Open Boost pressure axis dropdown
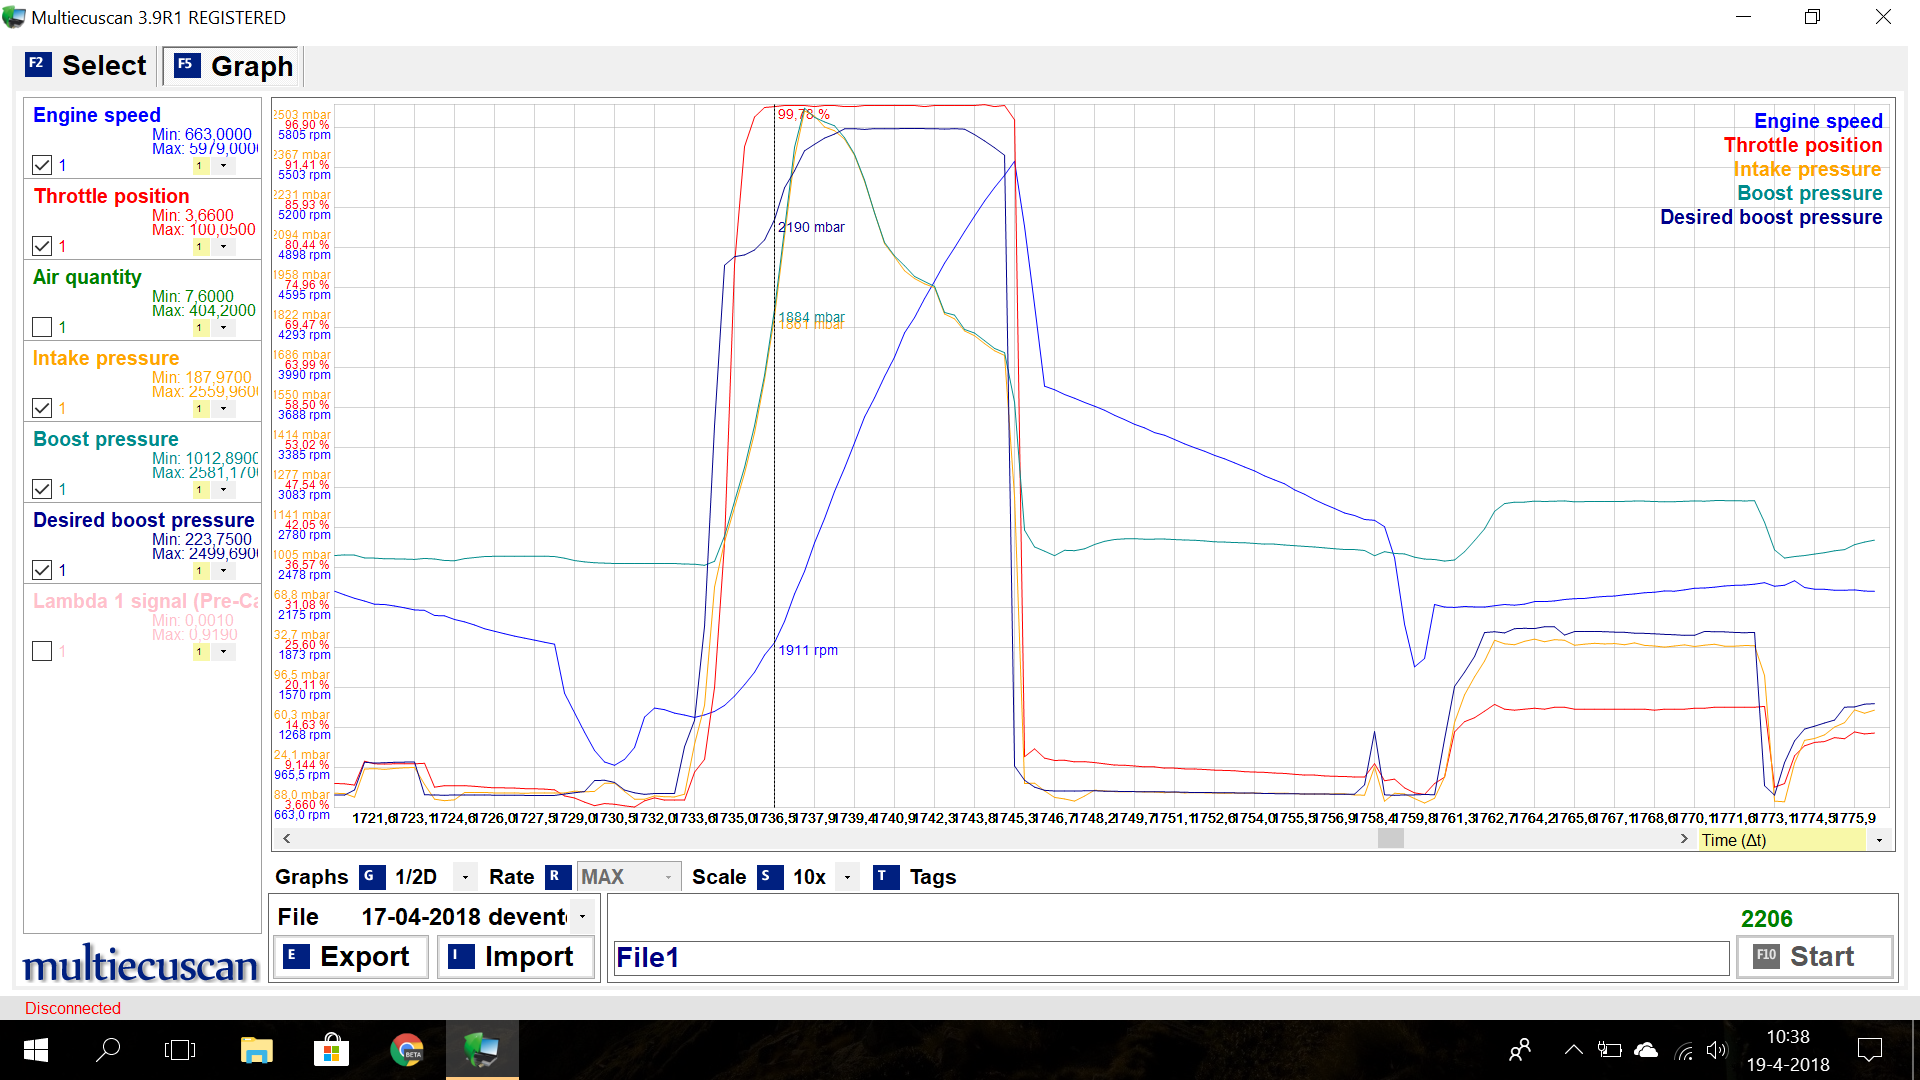 pyautogui.click(x=223, y=490)
